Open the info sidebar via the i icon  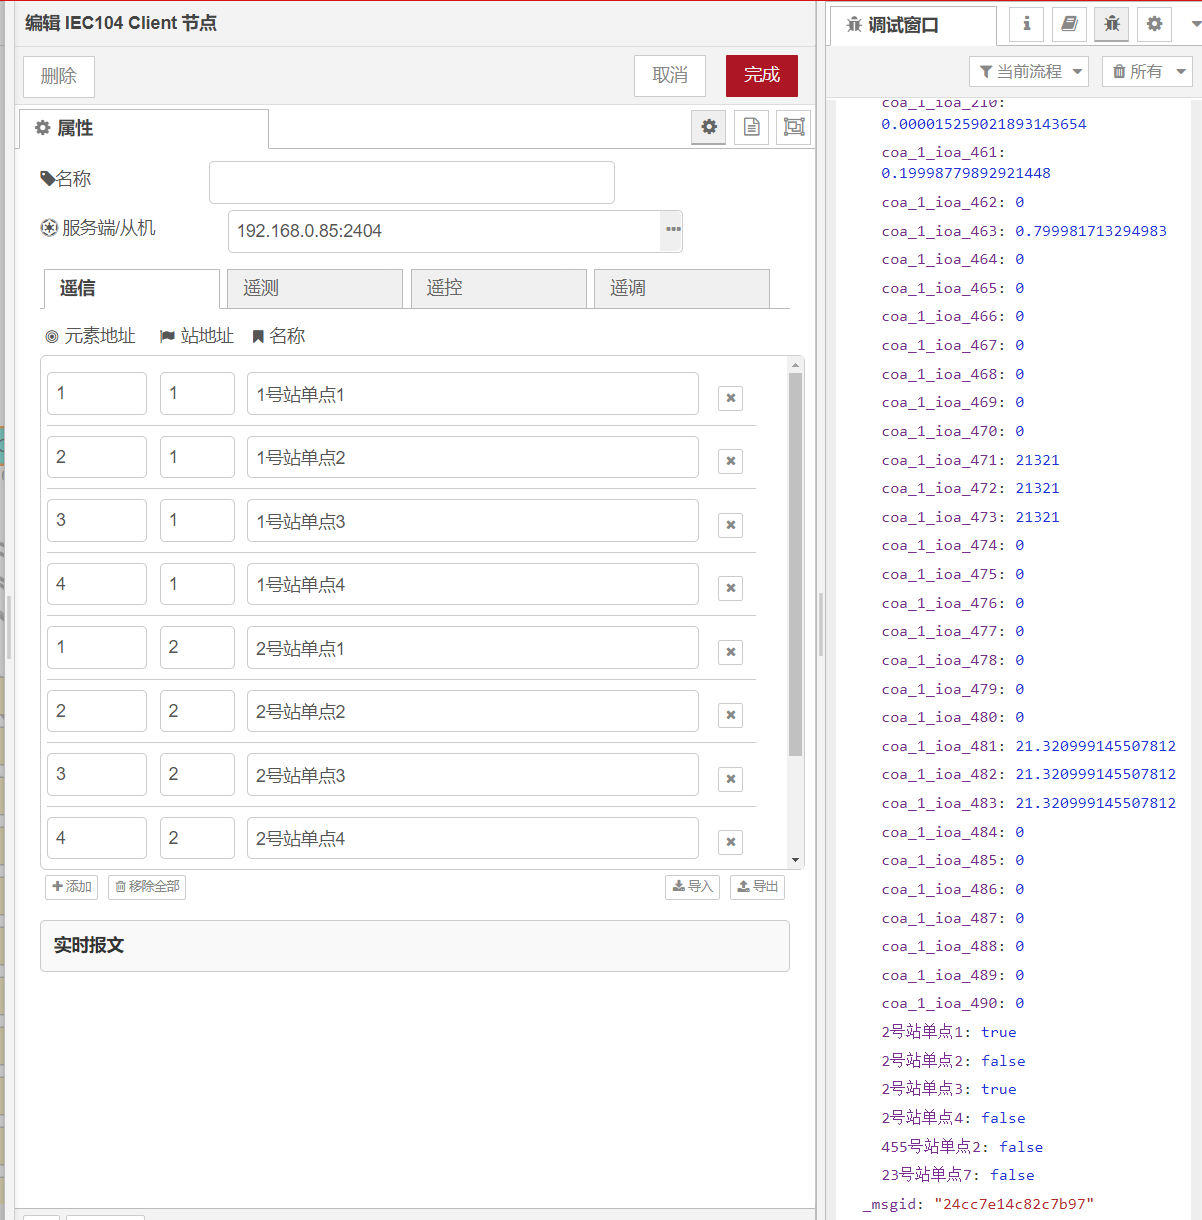[1026, 23]
